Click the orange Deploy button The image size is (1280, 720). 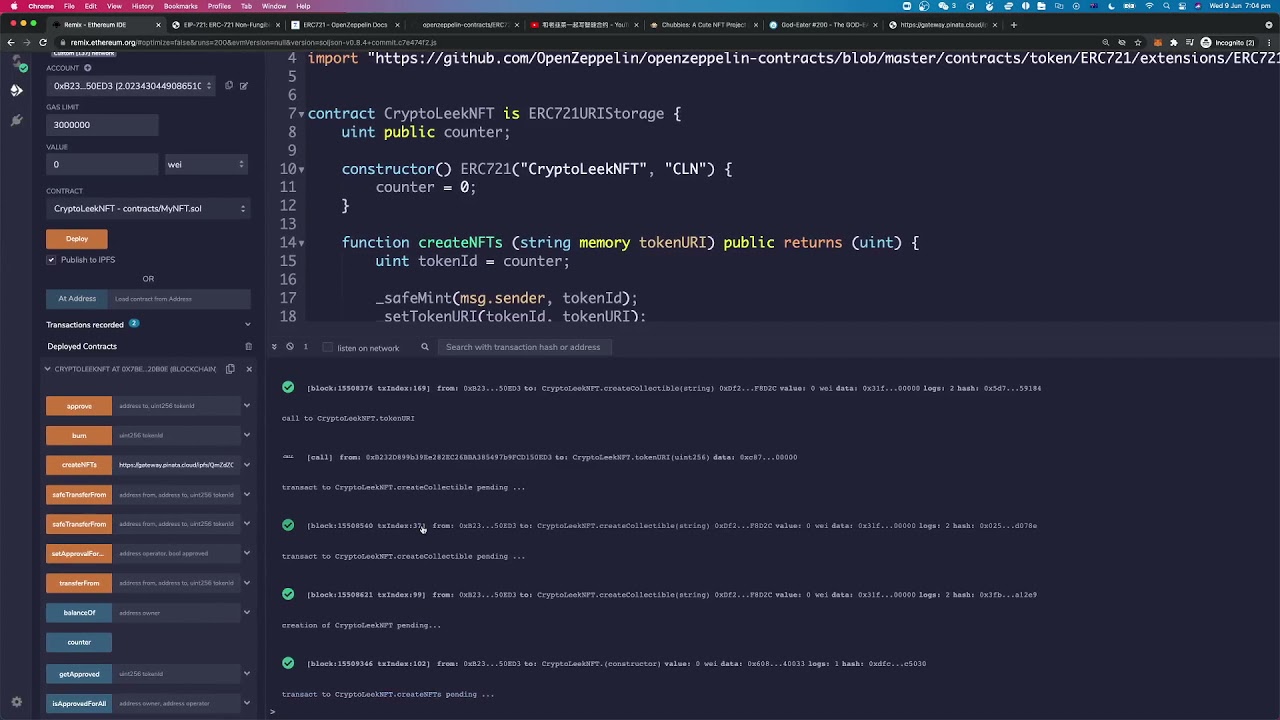pyautogui.click(x=77, y=239)
